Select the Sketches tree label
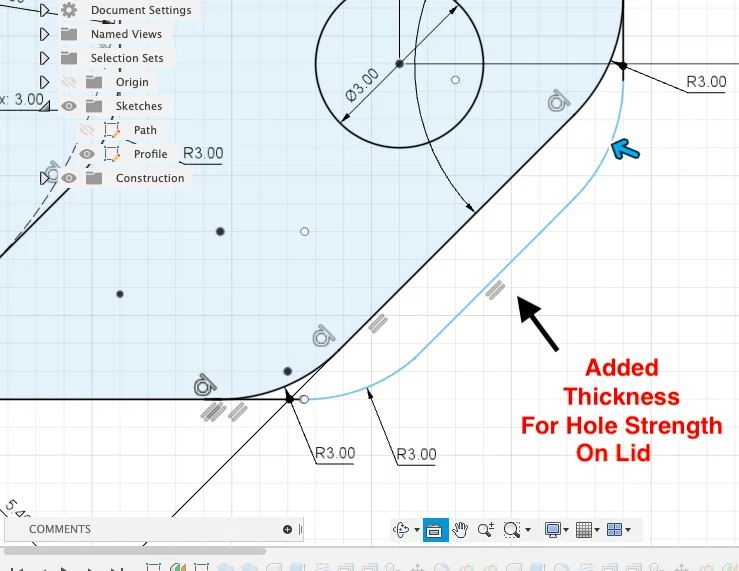 click(139, 106)
